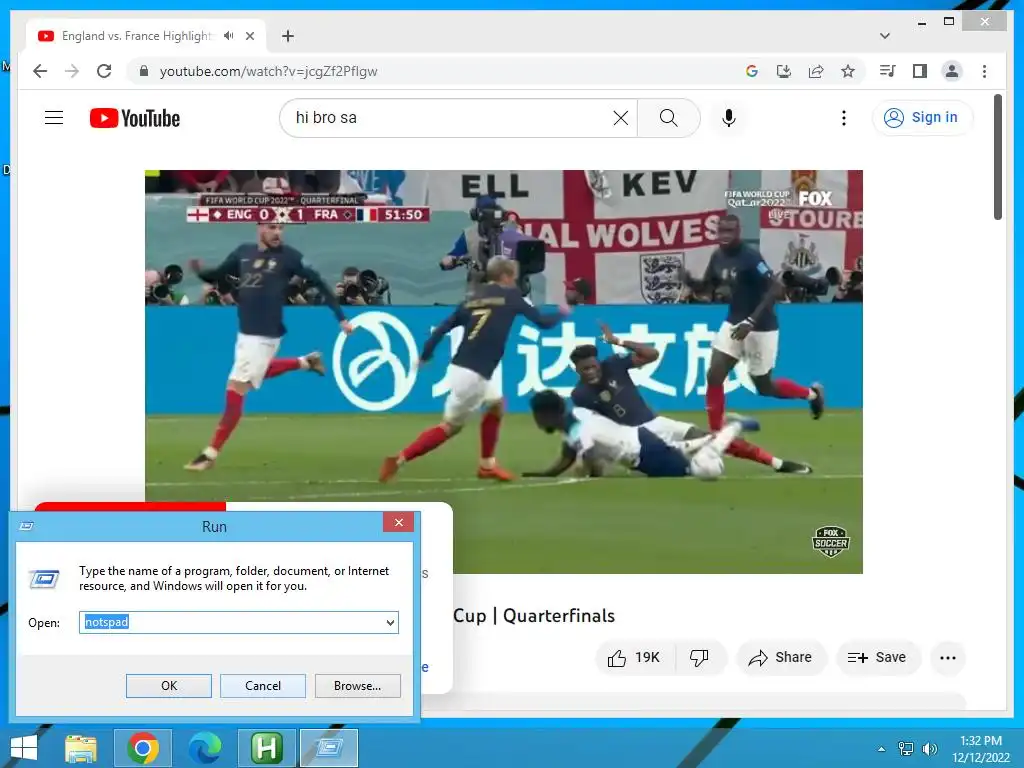Open the Chrome profile avatar

click(x=952, y=71)
